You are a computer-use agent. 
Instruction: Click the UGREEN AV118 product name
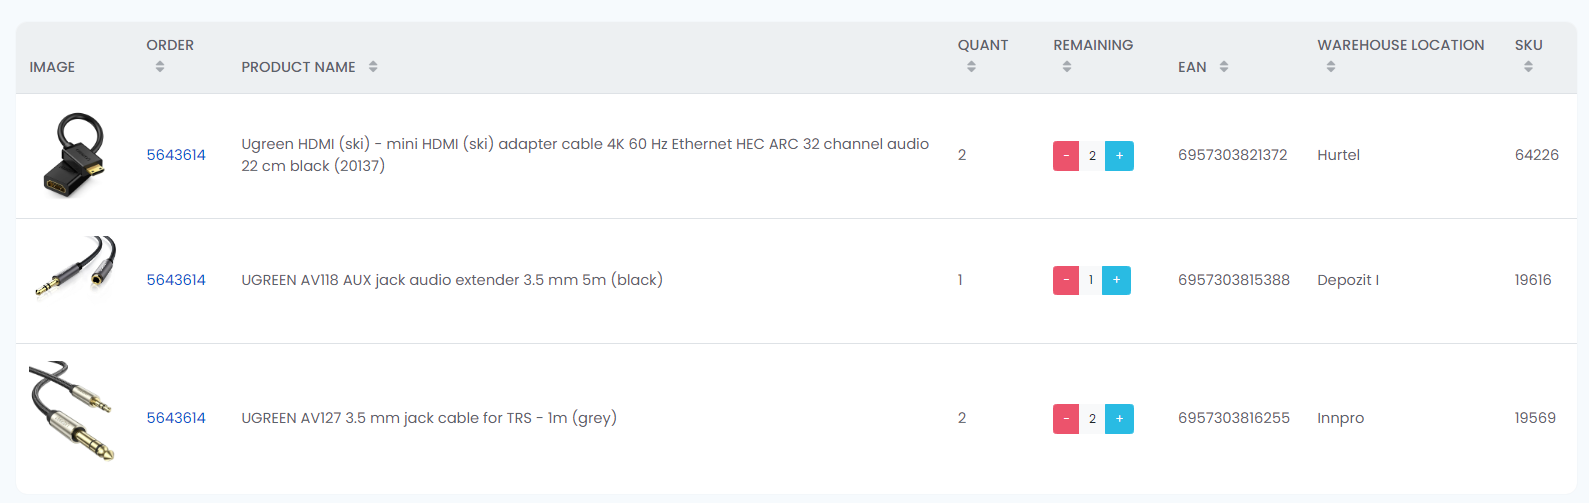coord(452,280)
